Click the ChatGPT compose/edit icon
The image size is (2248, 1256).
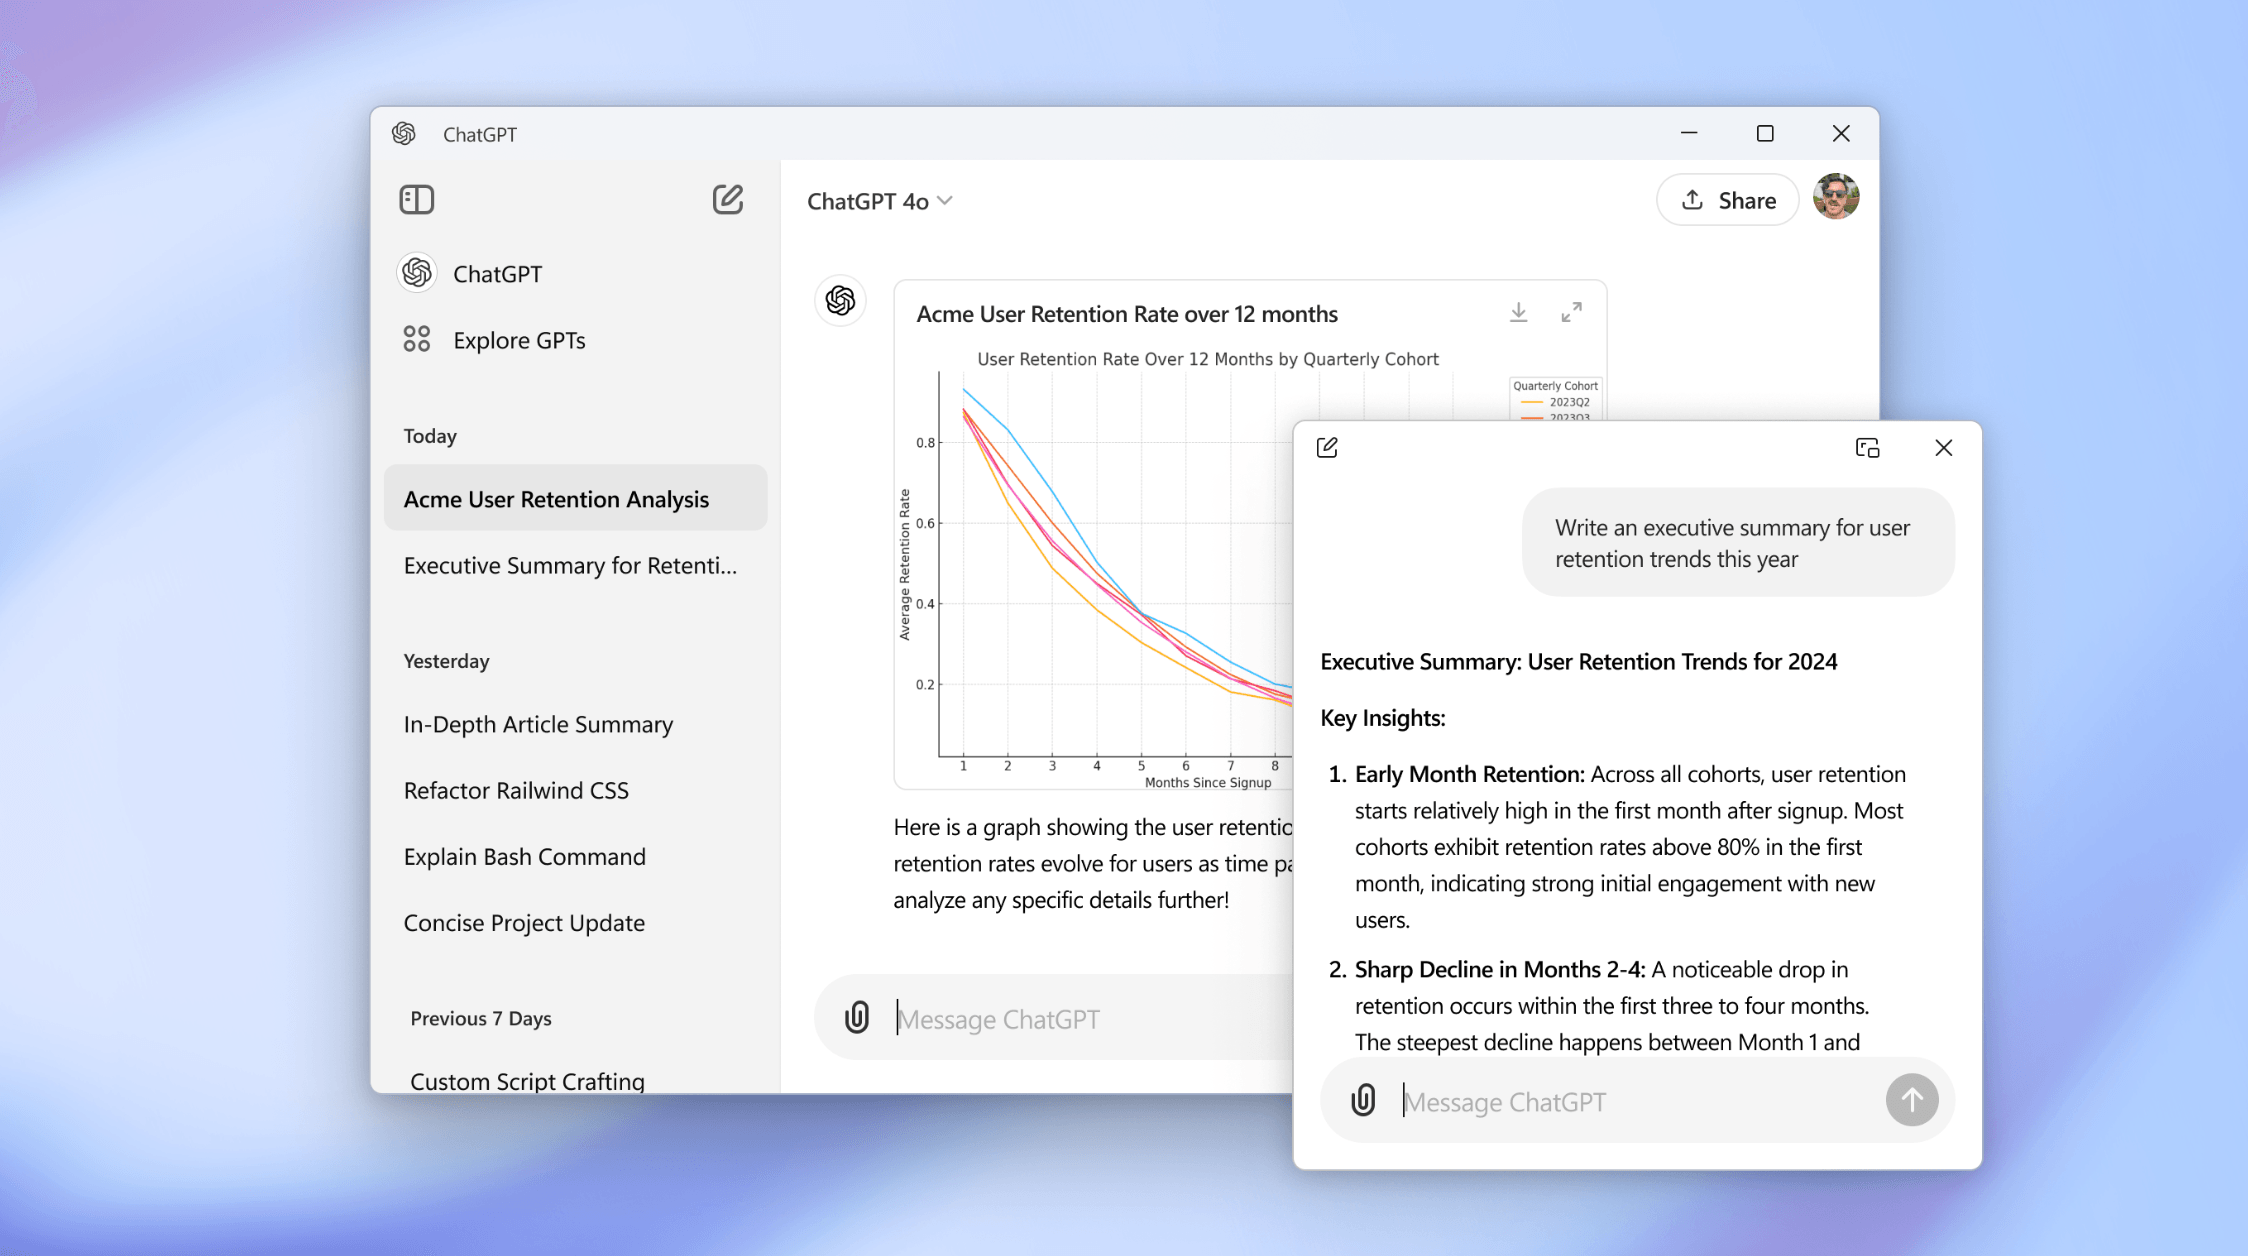pos(726,198)
